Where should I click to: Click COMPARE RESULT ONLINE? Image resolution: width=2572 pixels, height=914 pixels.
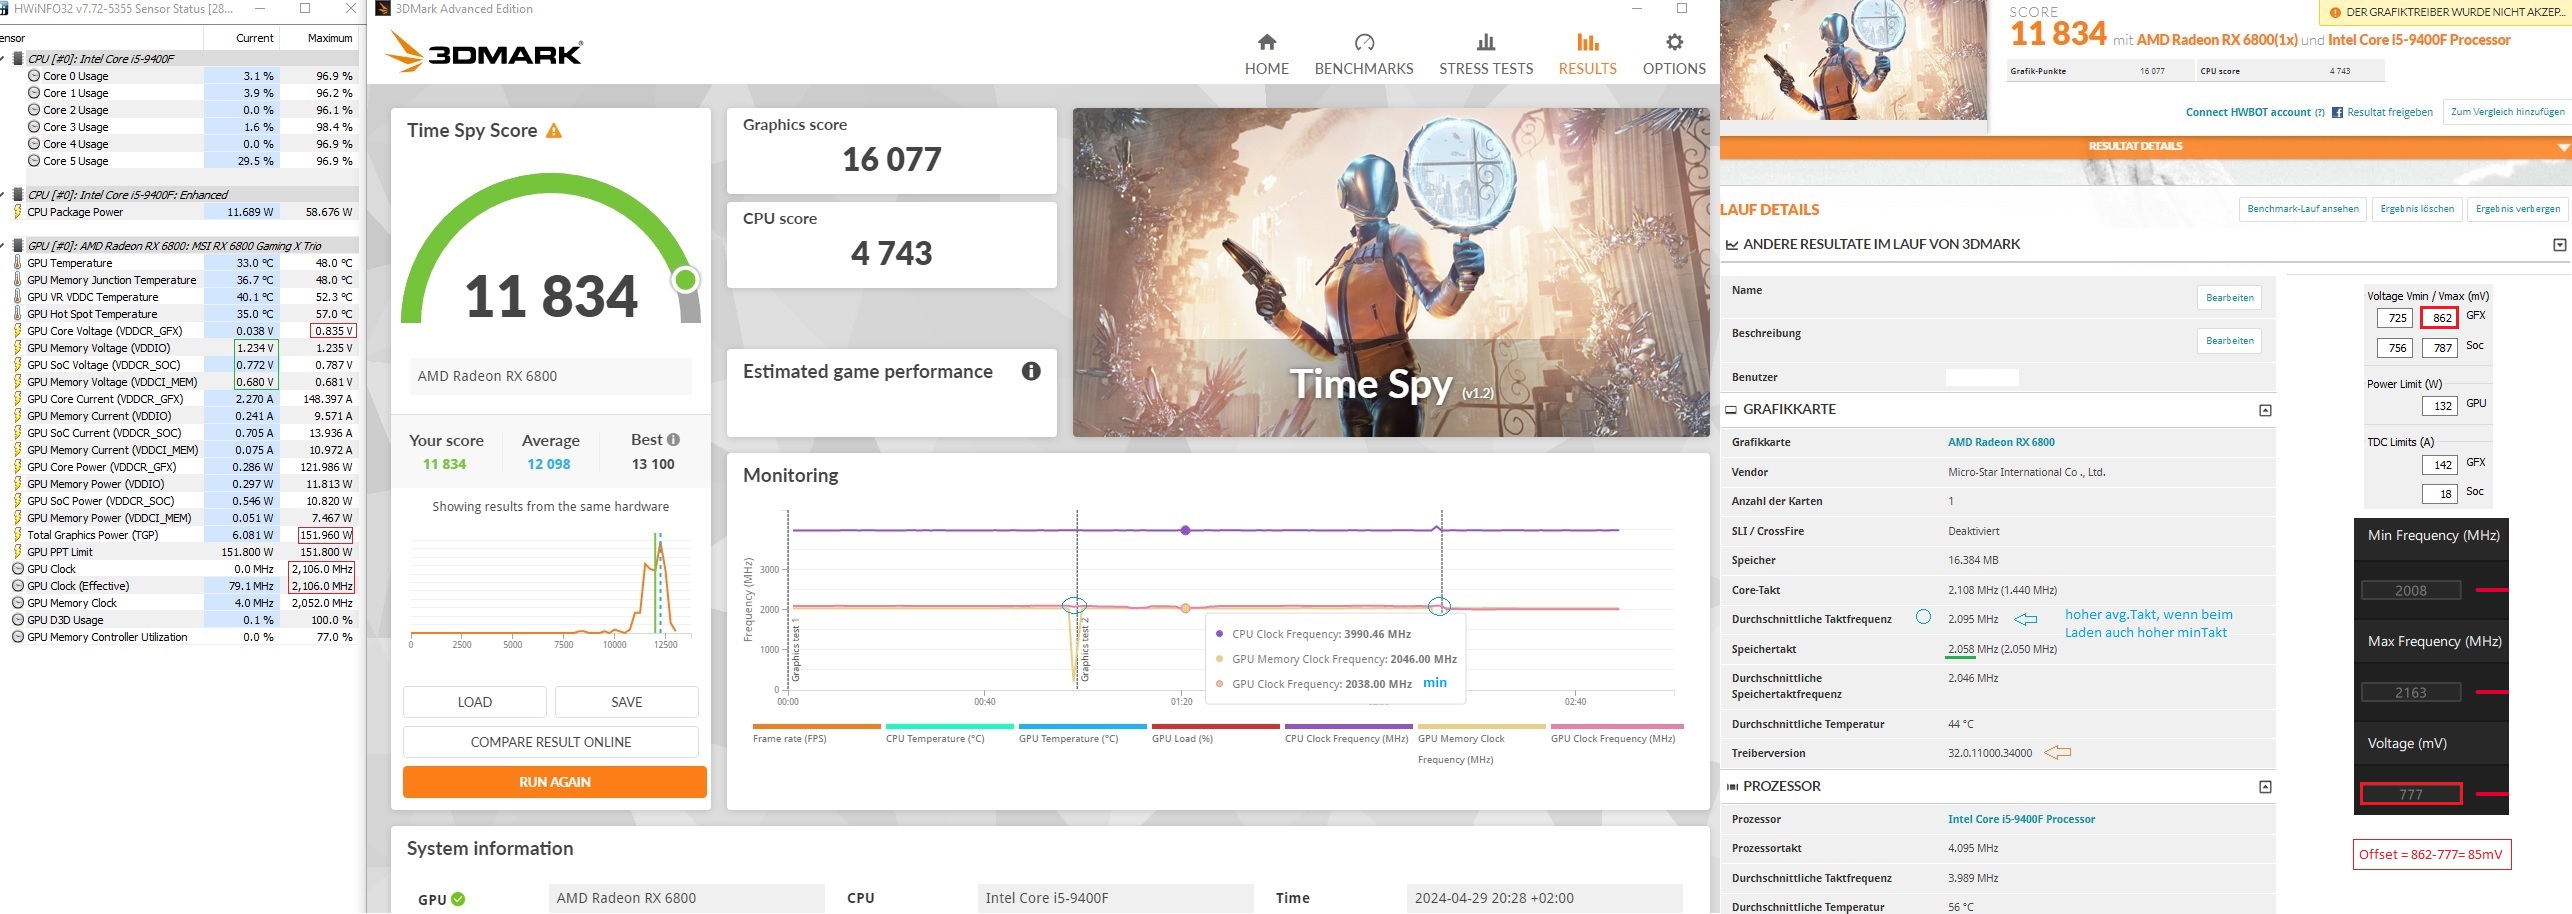551,742
